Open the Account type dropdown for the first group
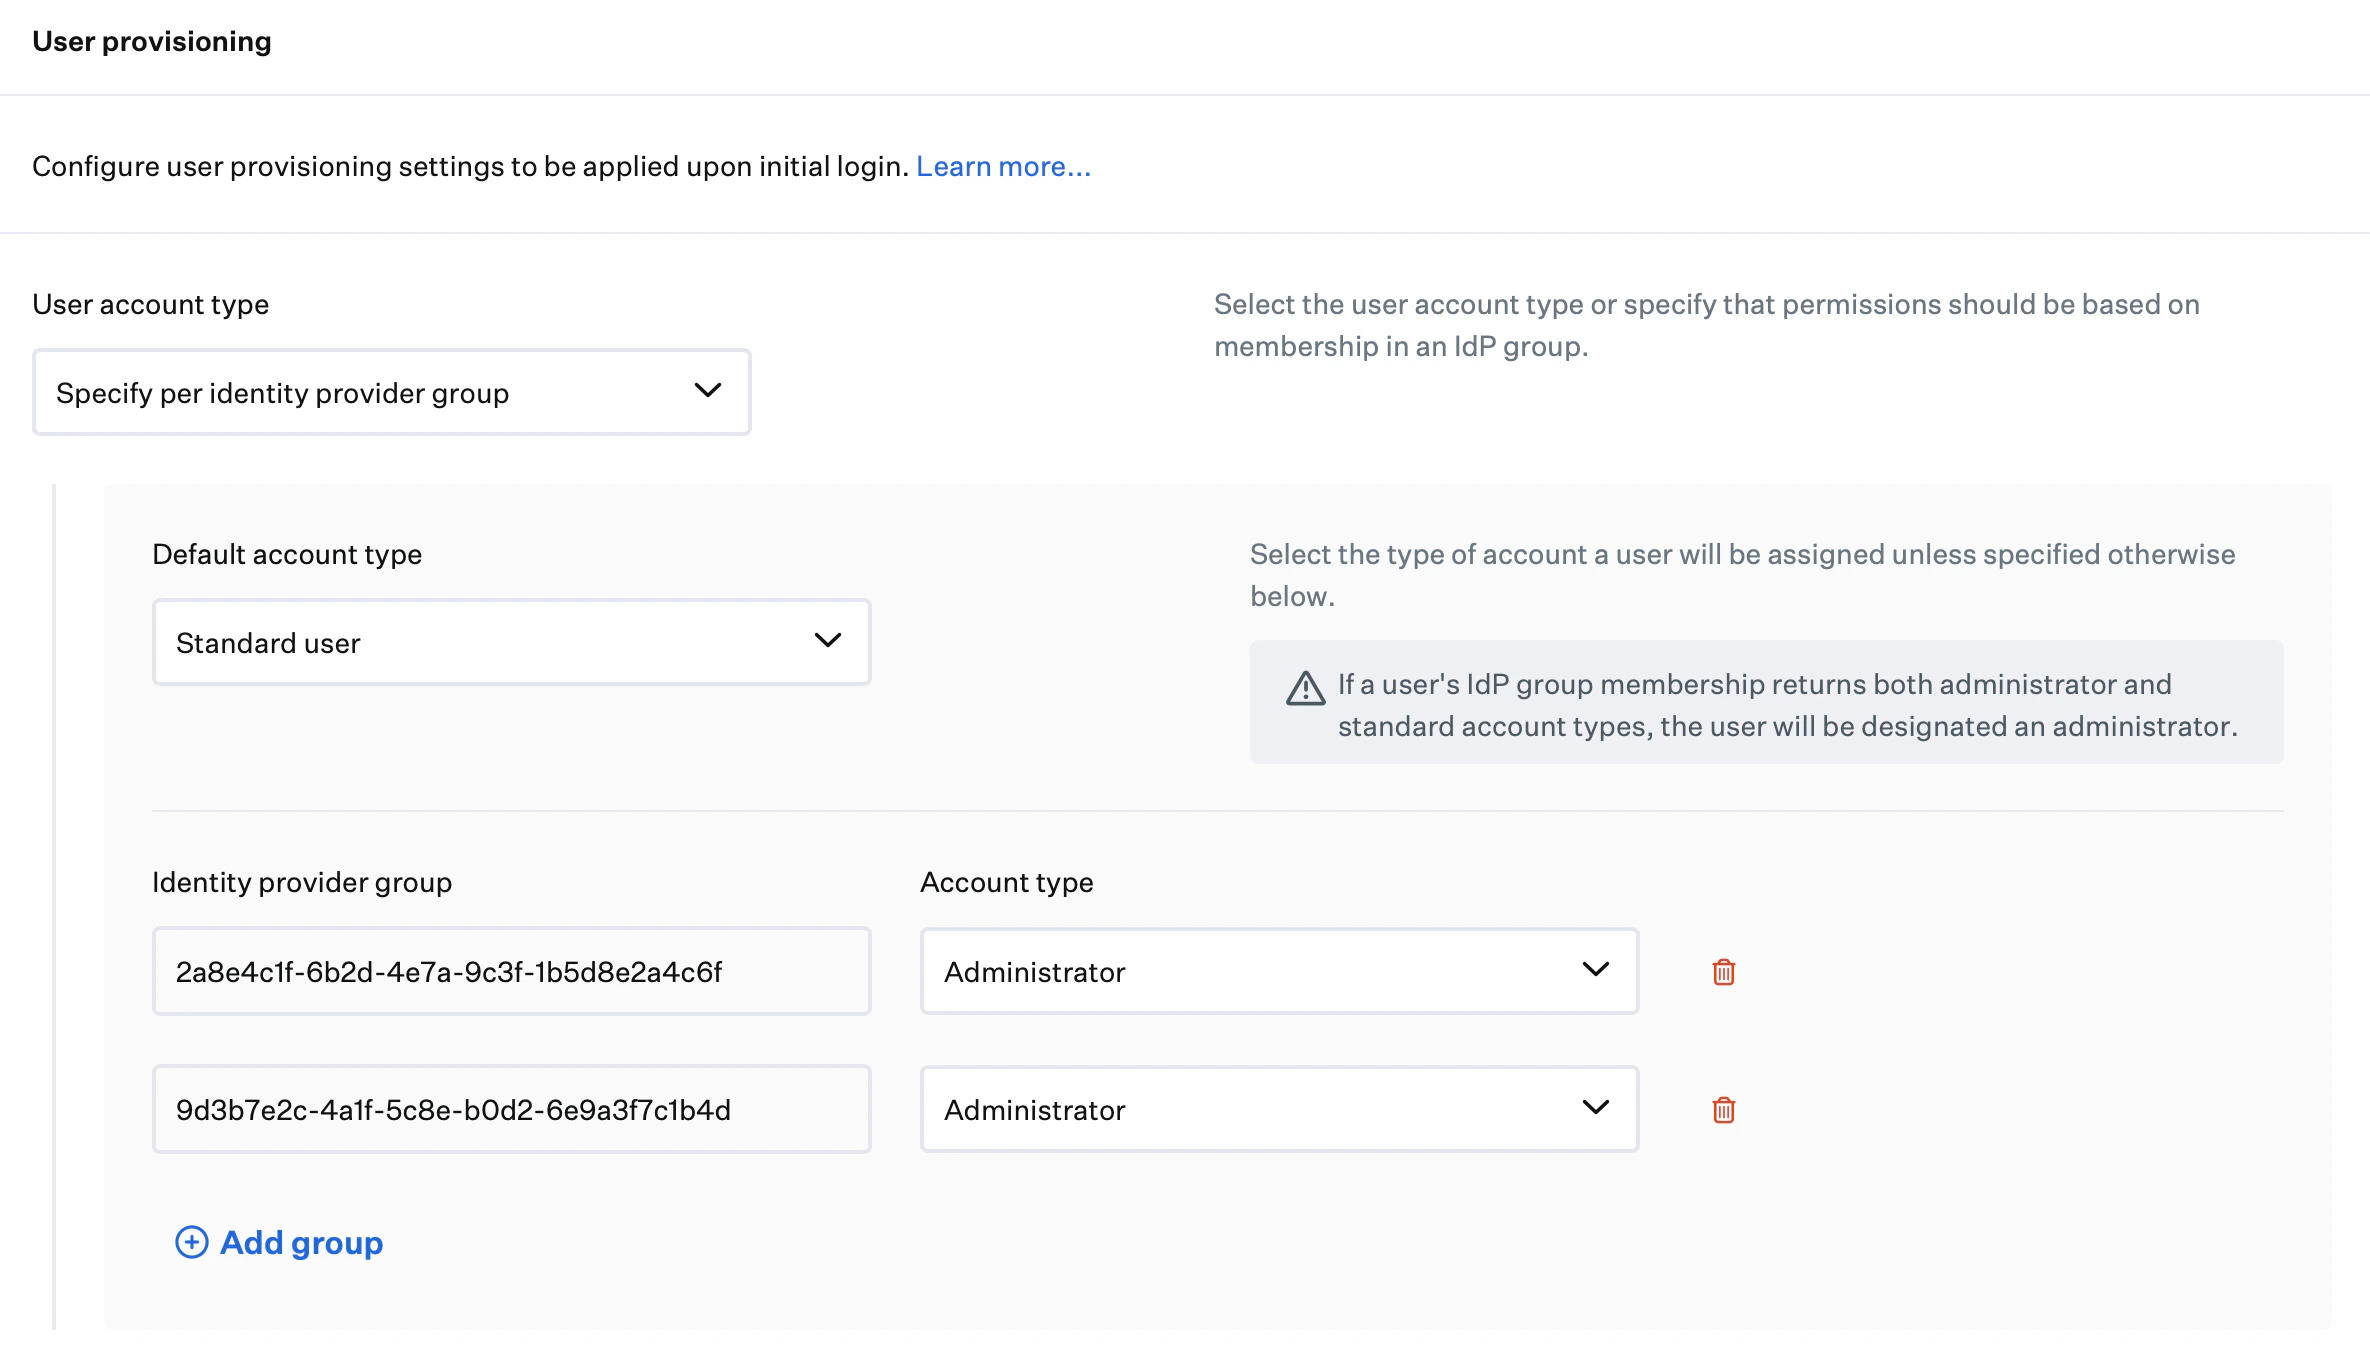The image size is (2370, 1364). 1278,970
